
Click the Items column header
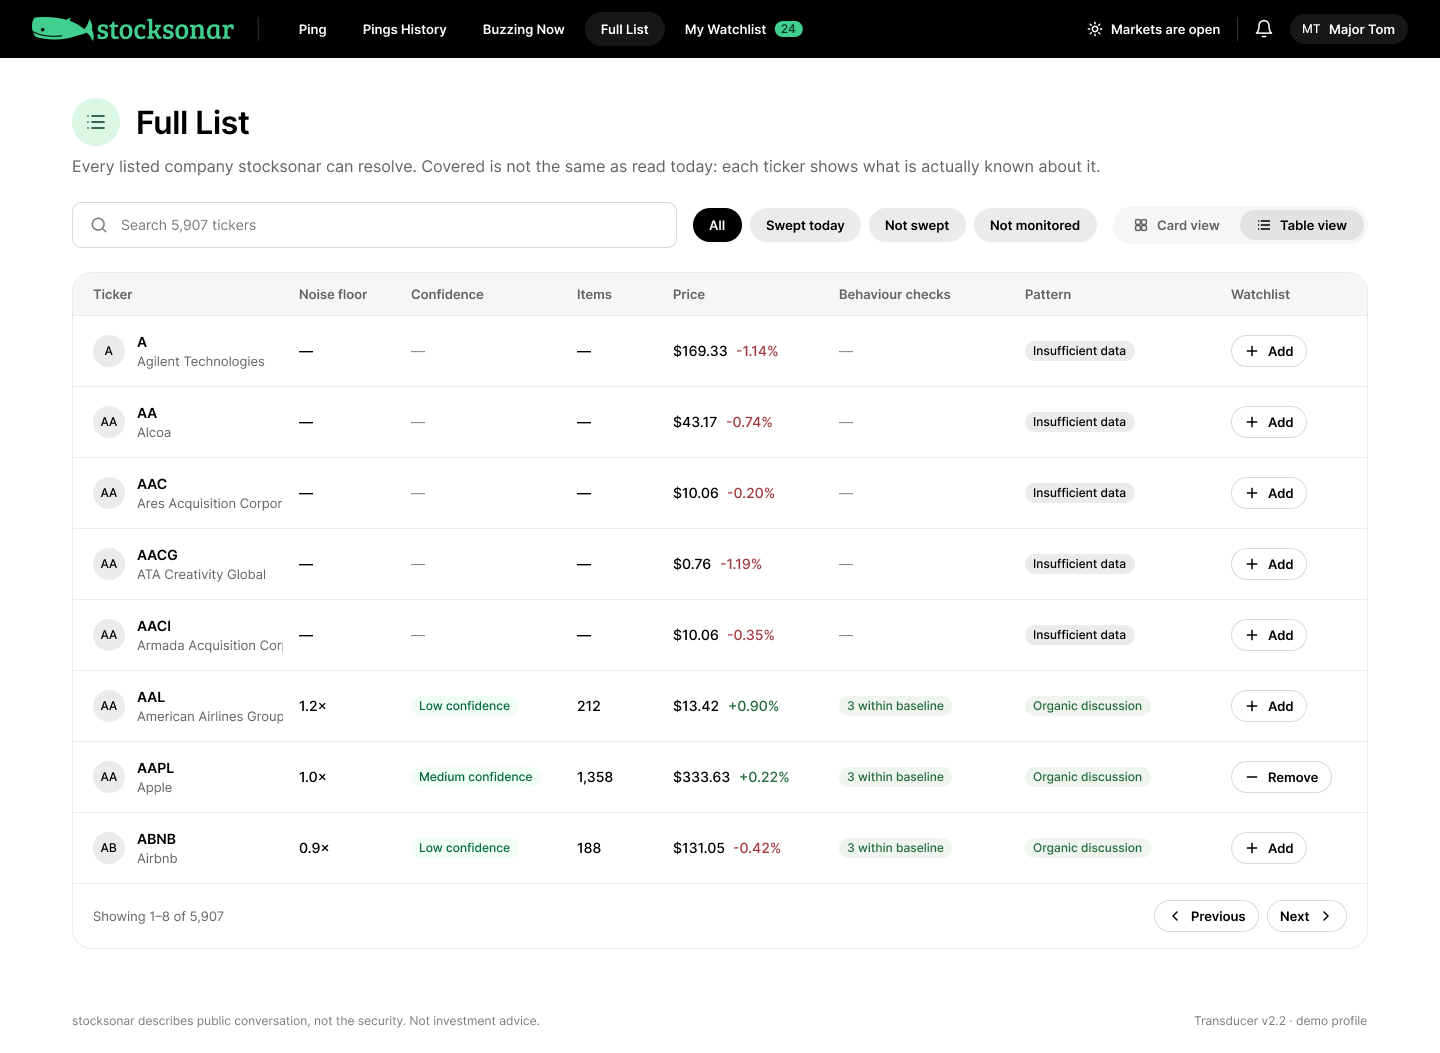click(594, 294)
